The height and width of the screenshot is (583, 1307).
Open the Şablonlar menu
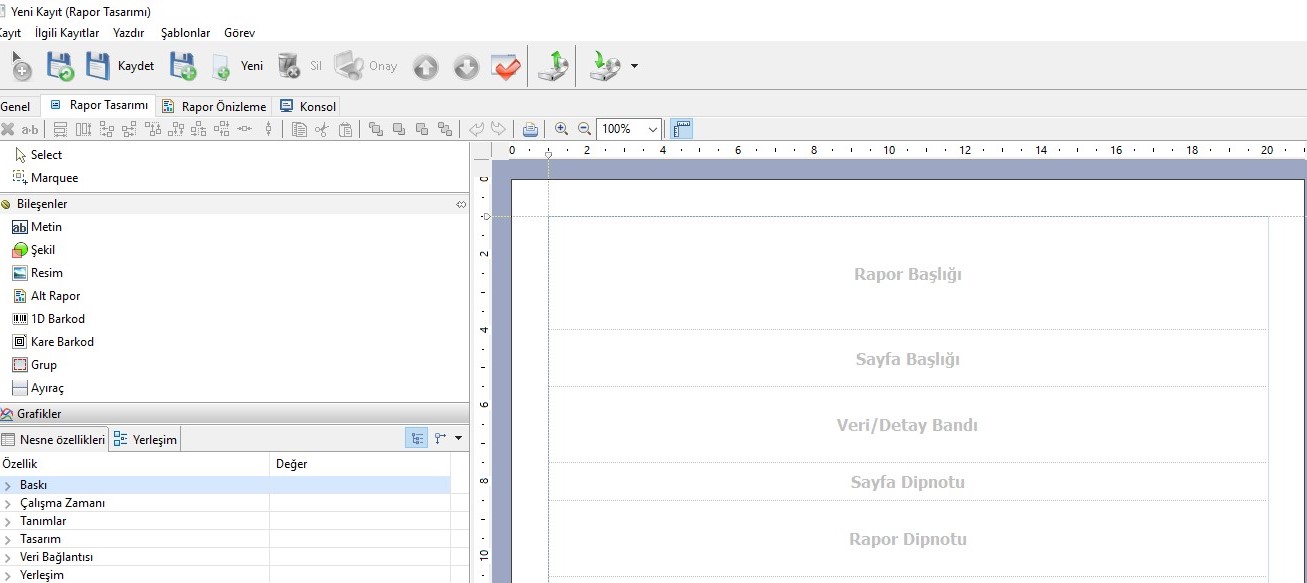point(185,33)
